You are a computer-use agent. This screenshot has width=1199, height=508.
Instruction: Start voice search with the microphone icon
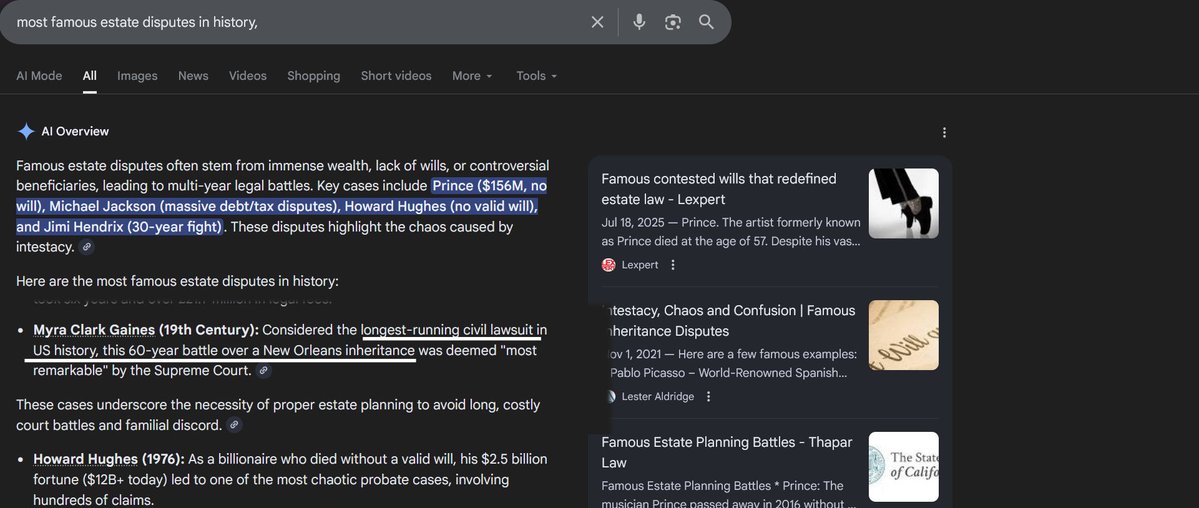click(639, 22)
